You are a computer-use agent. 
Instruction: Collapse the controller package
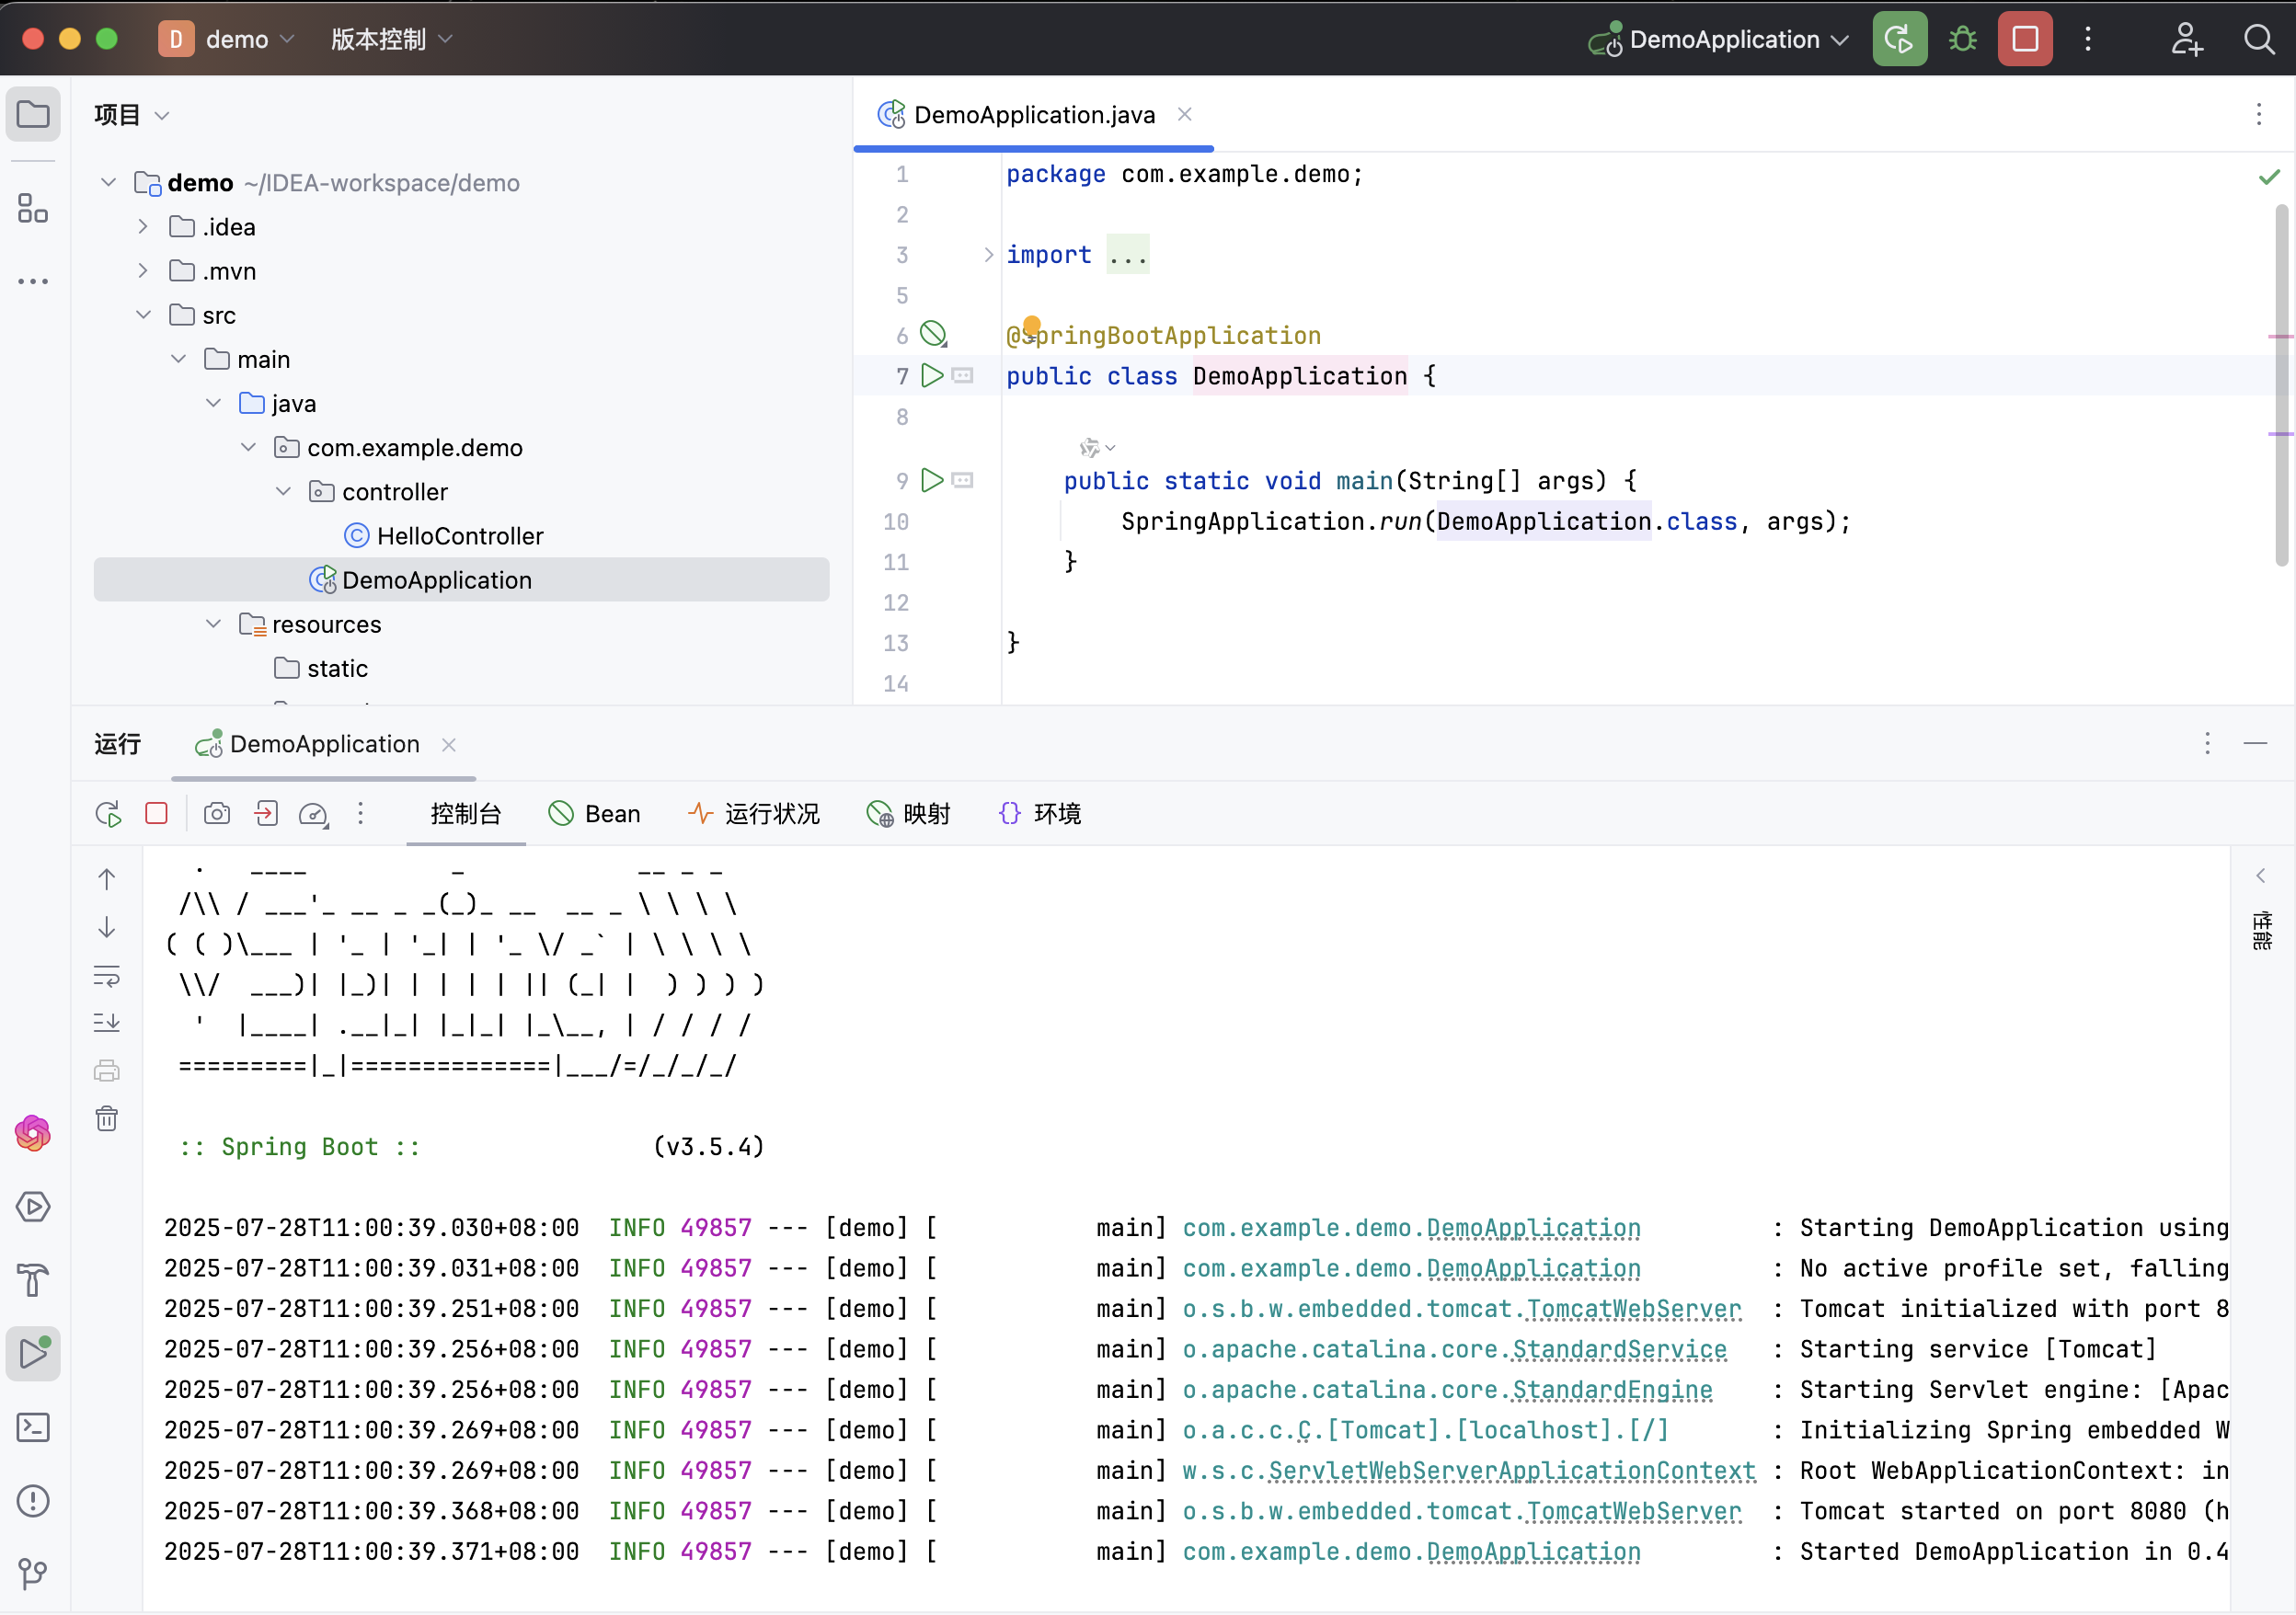click(x=283, y=491)
